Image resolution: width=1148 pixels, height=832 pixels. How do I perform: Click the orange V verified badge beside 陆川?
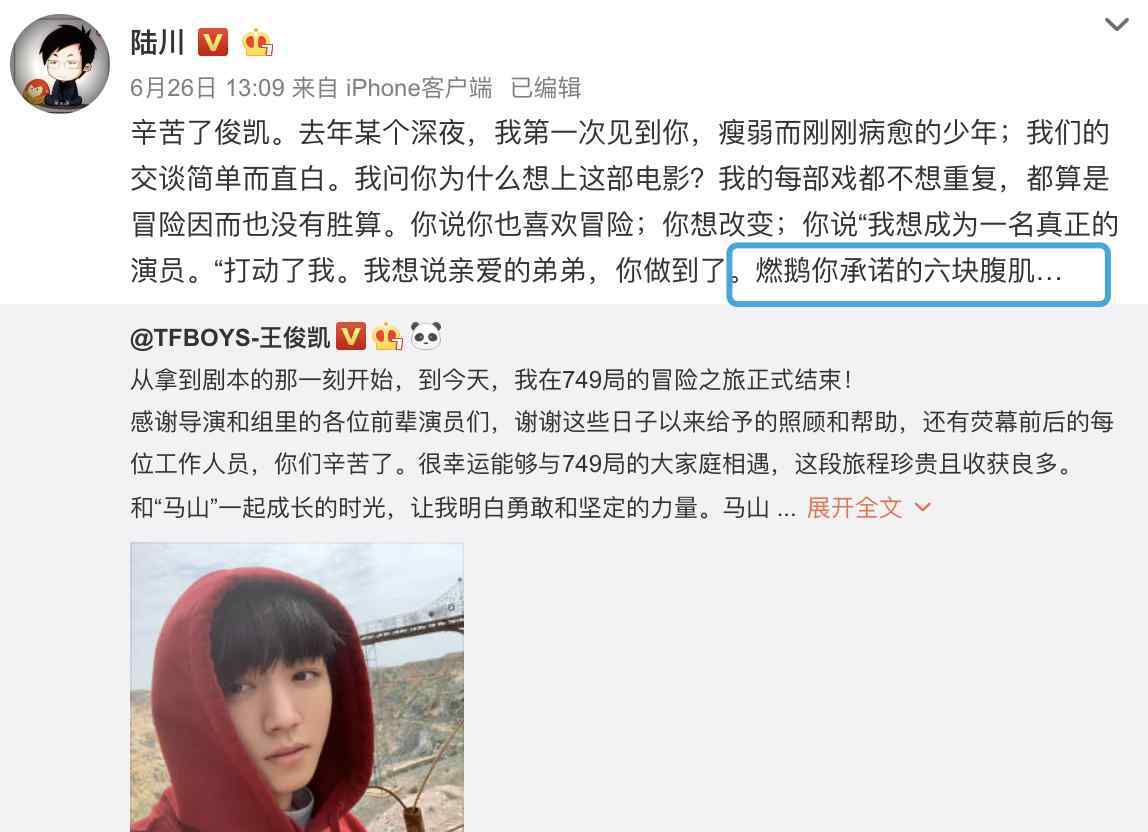[213, 42]
